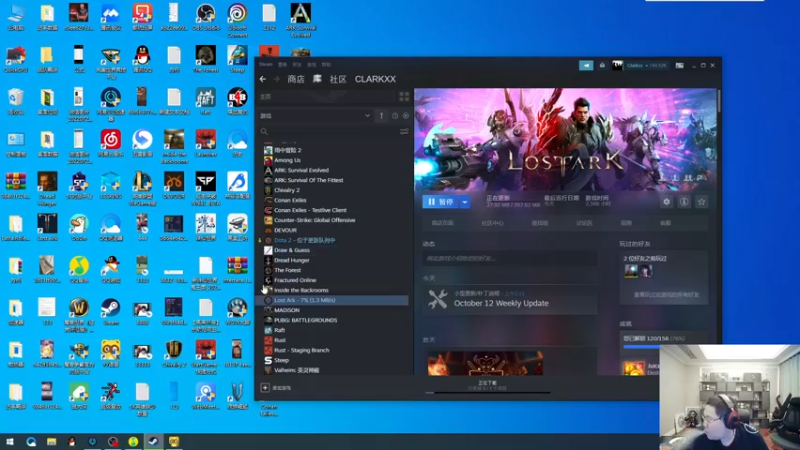Select the Steep desktop shortcut
This screenshot has height=450, width=800.
coord(237,59)
